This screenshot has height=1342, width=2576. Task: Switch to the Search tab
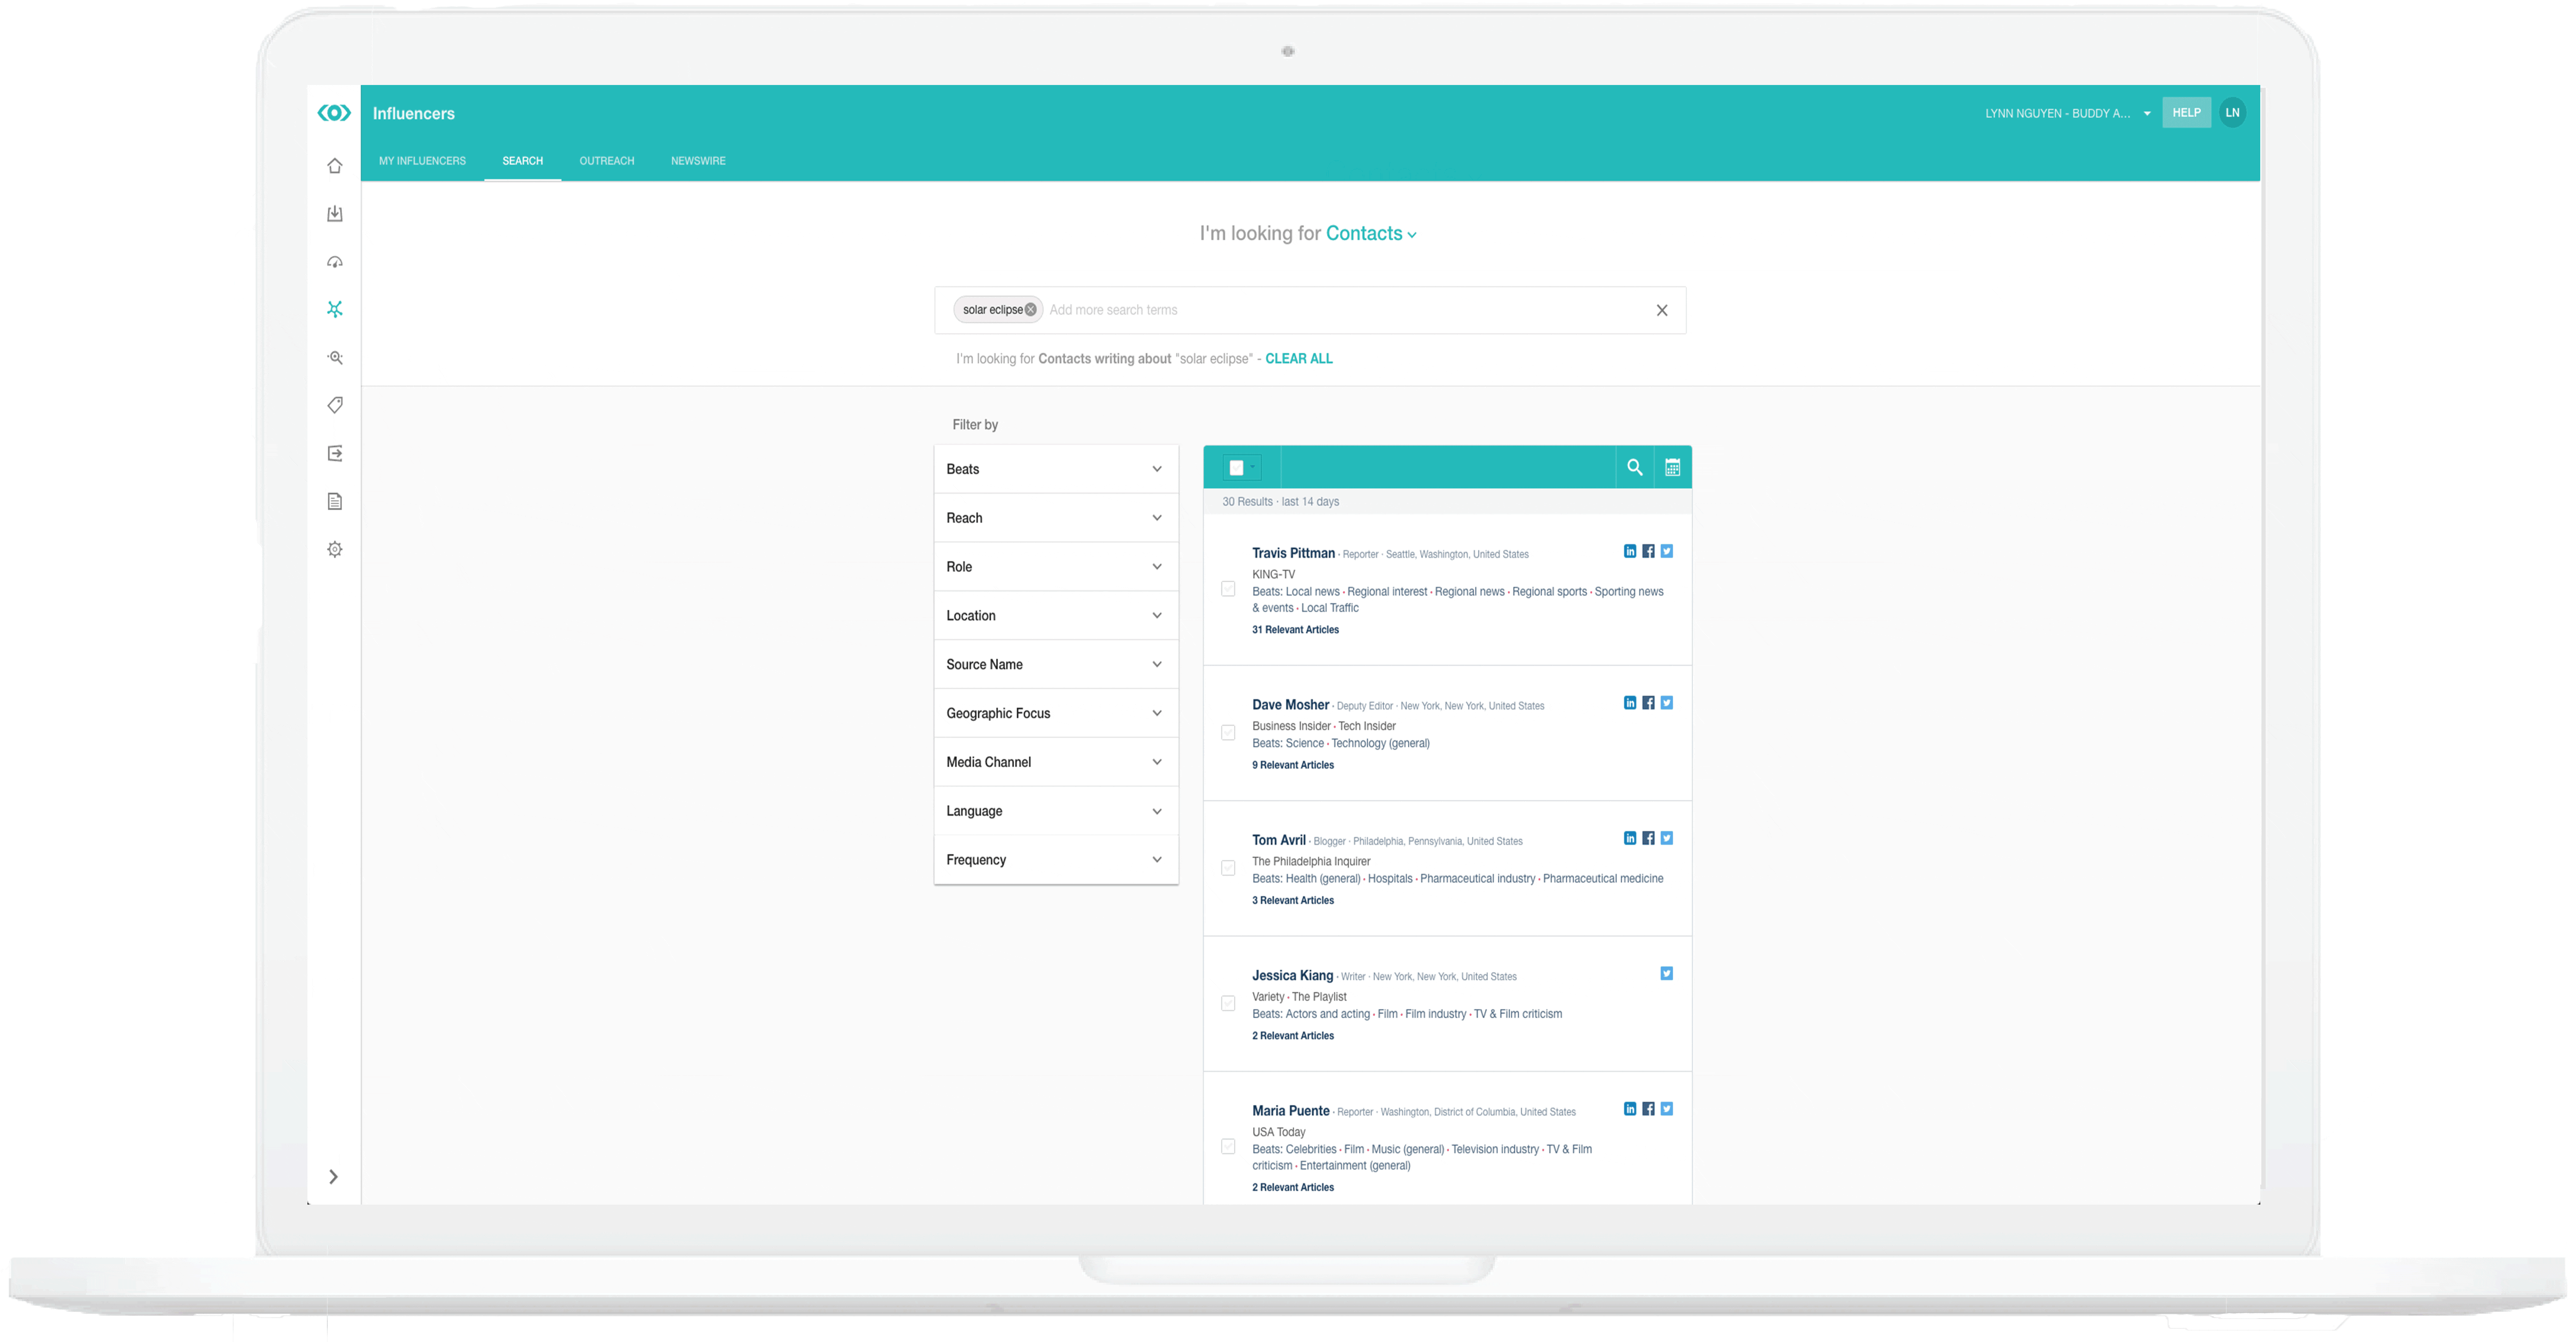(522, 161)
